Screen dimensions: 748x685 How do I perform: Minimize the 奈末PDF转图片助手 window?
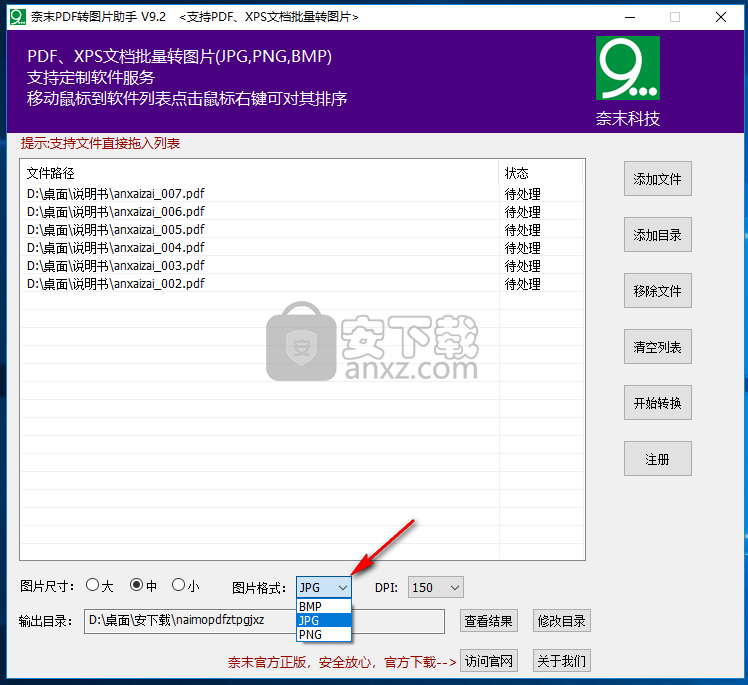click(x=630, y=17)
